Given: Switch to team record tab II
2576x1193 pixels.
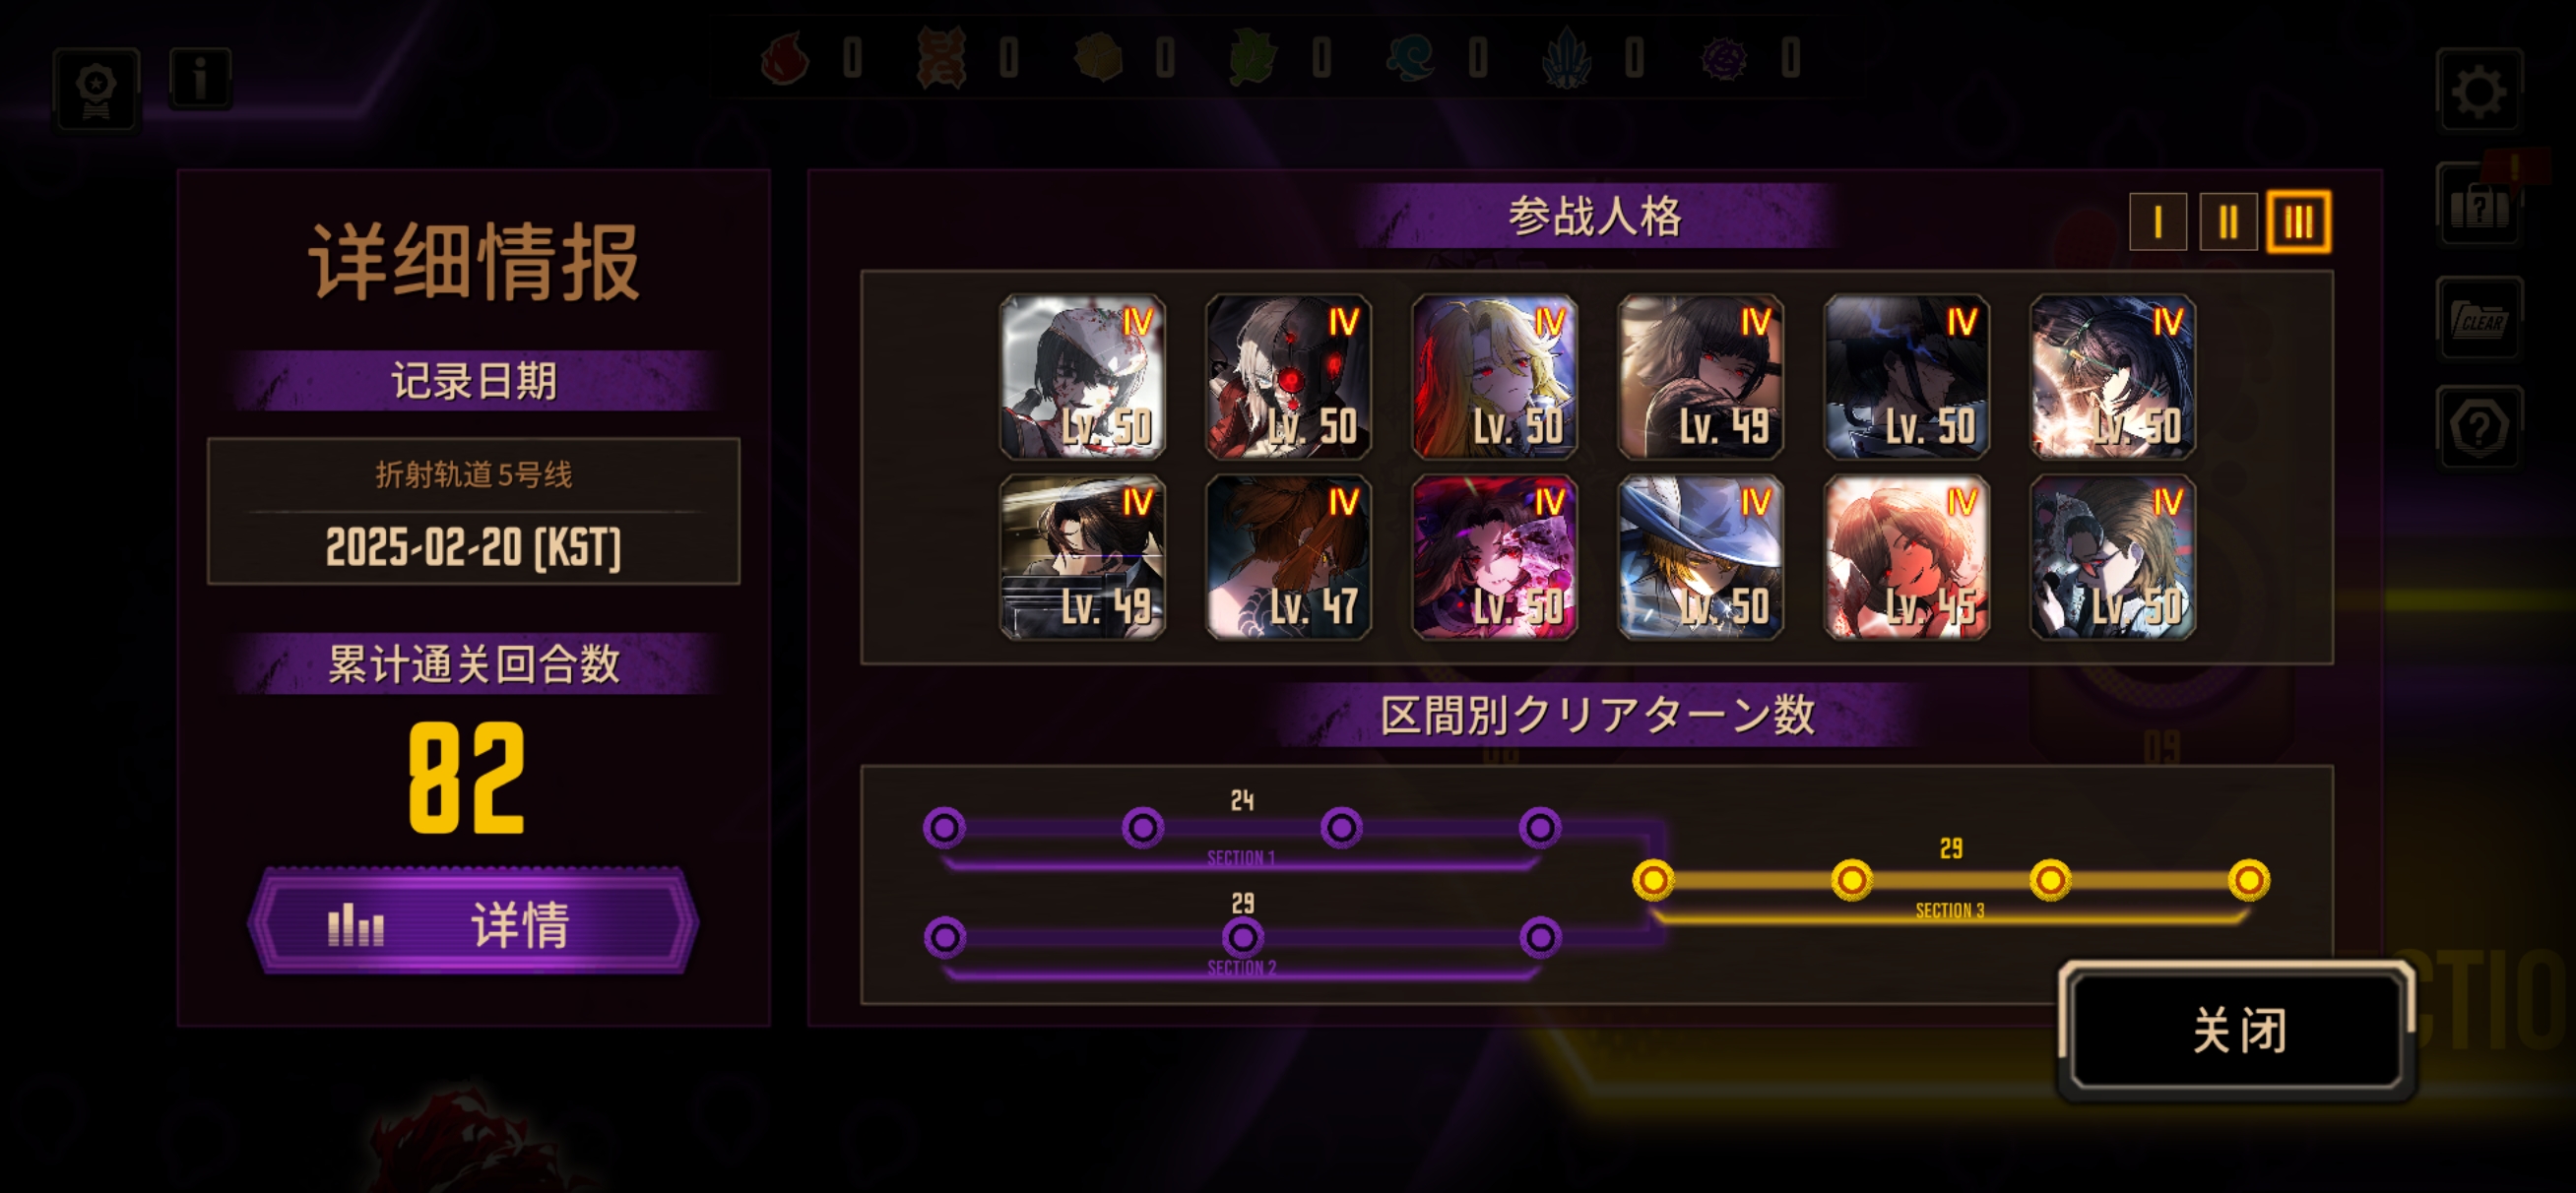Looking at the screenshot, I should click(2228, 221).
